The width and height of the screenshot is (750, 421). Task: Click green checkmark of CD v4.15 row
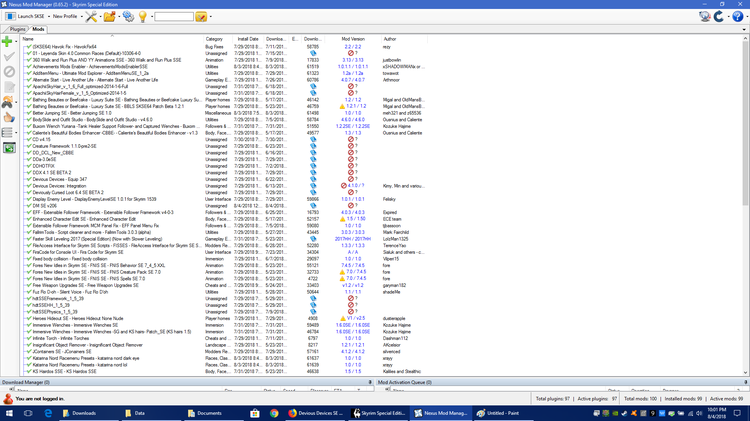point(29,139)
